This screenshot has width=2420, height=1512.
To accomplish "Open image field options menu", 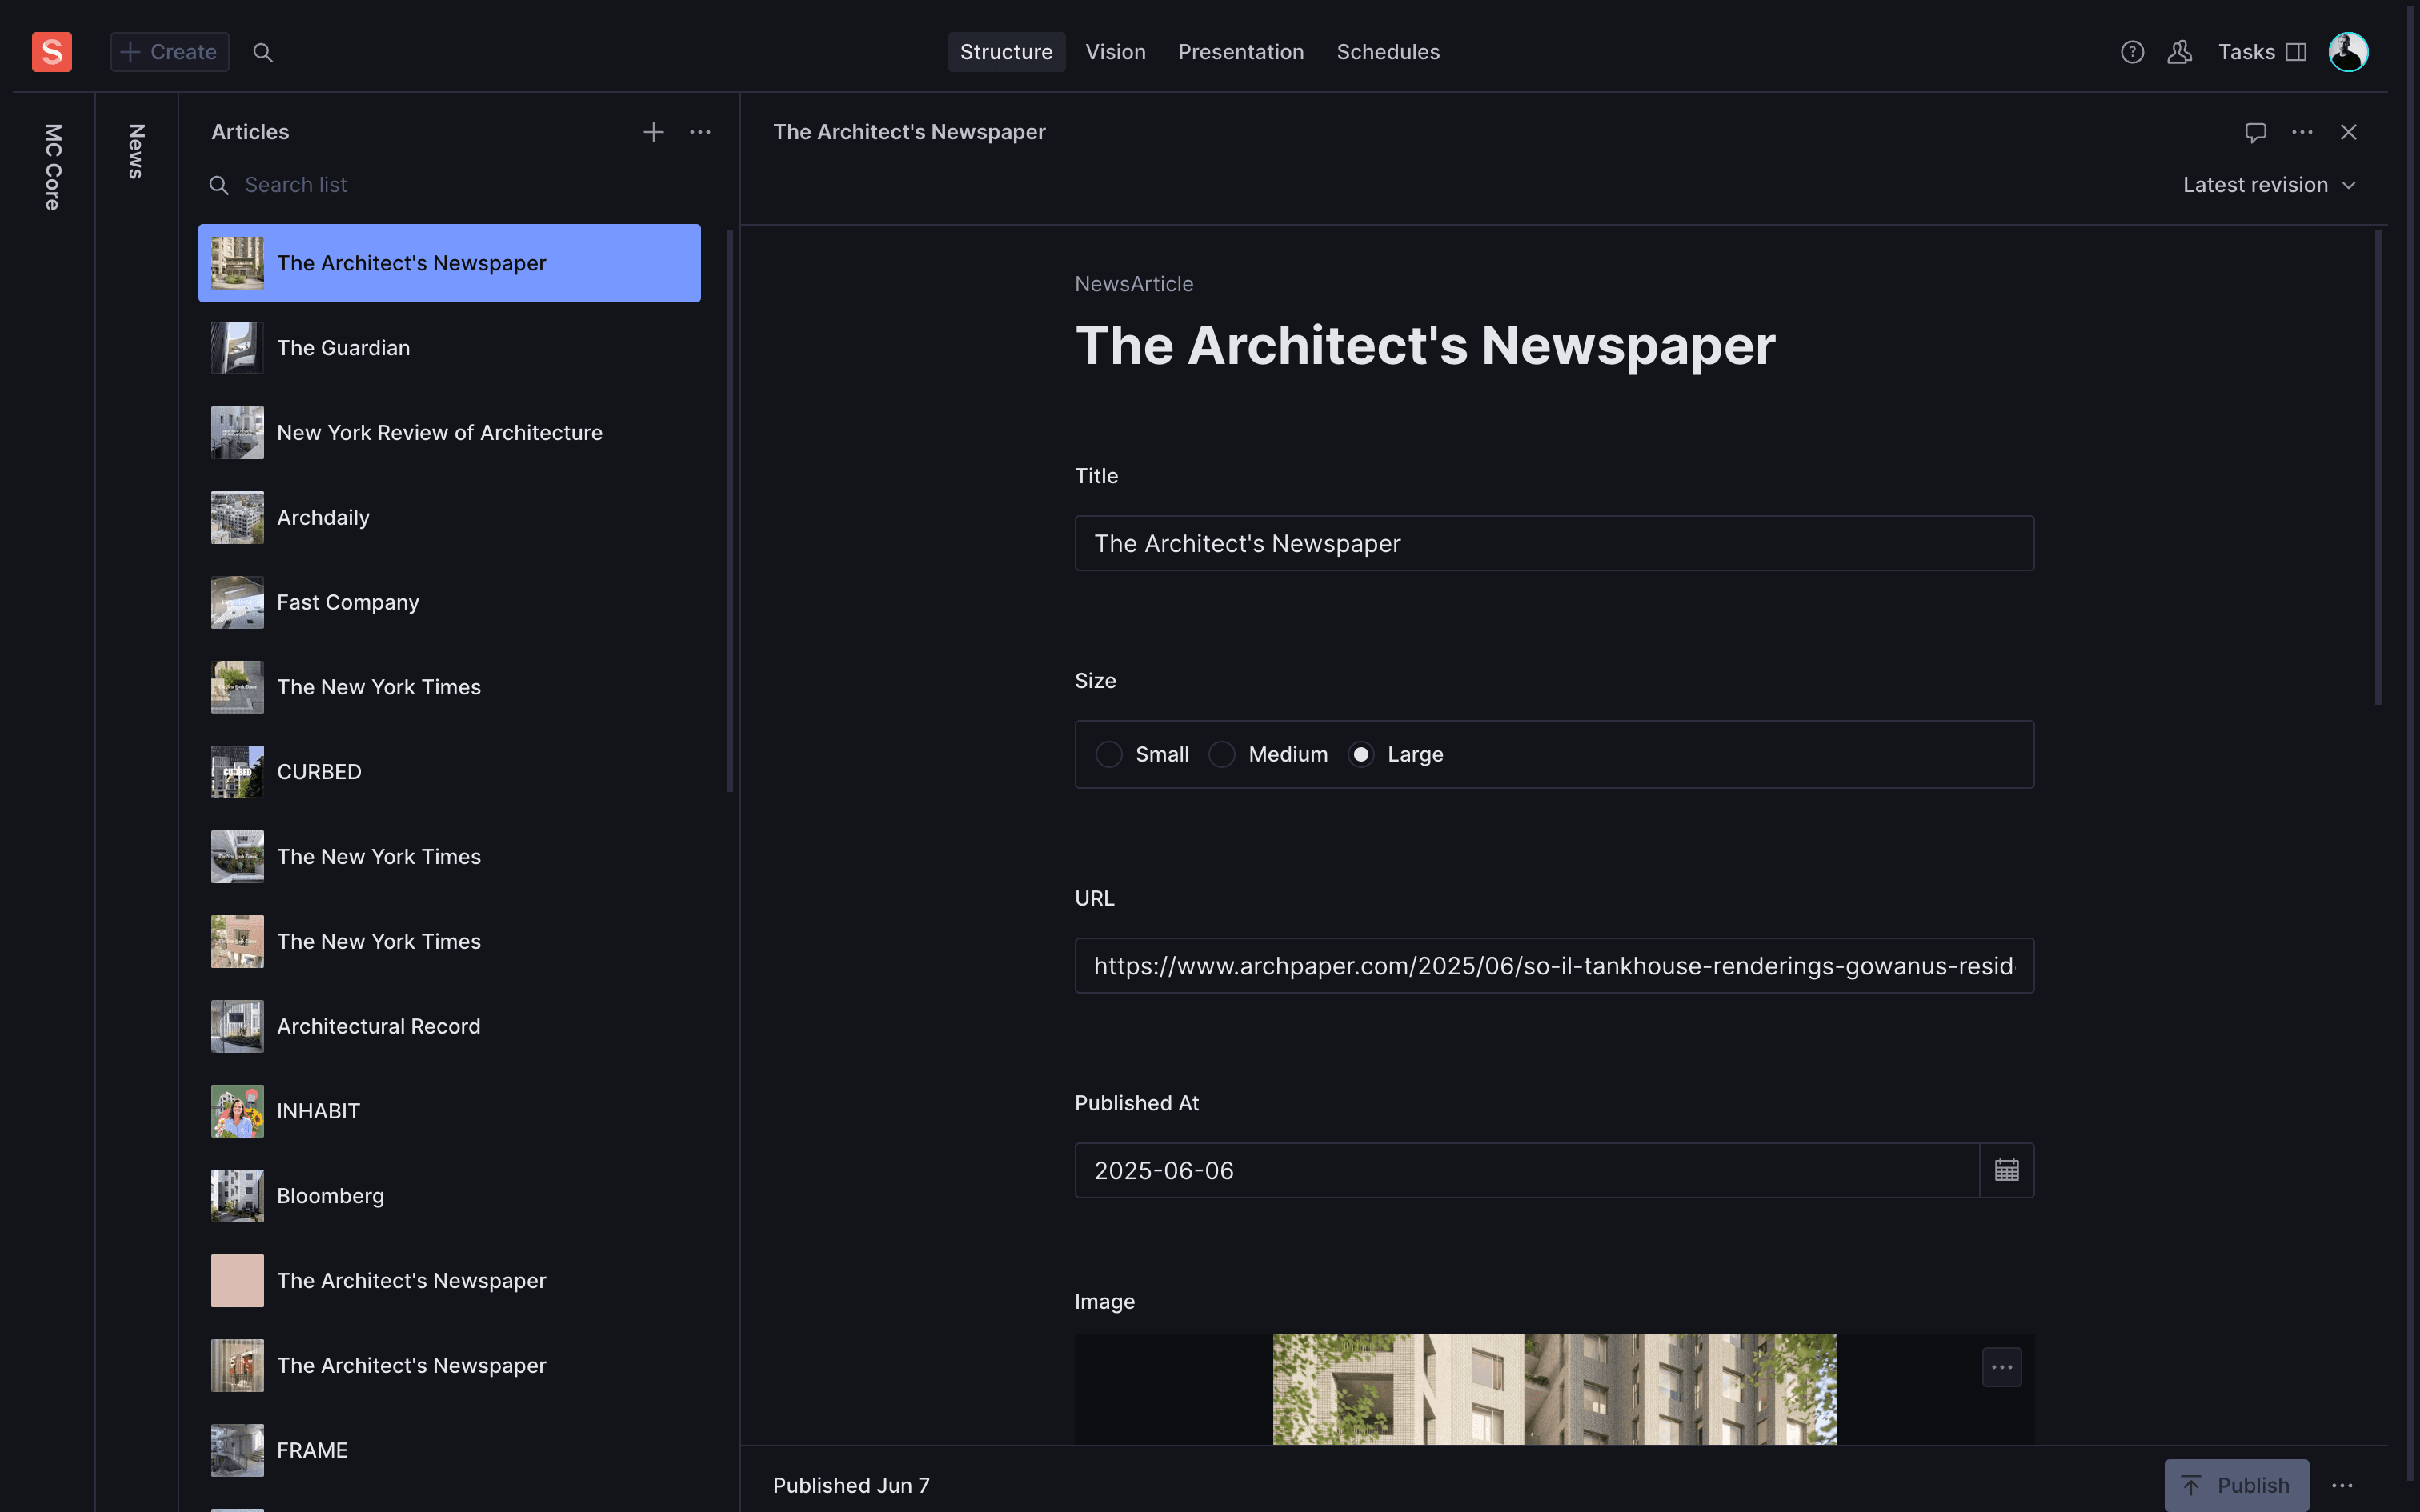I will pyautogui.click(x=2001, y=1367).
